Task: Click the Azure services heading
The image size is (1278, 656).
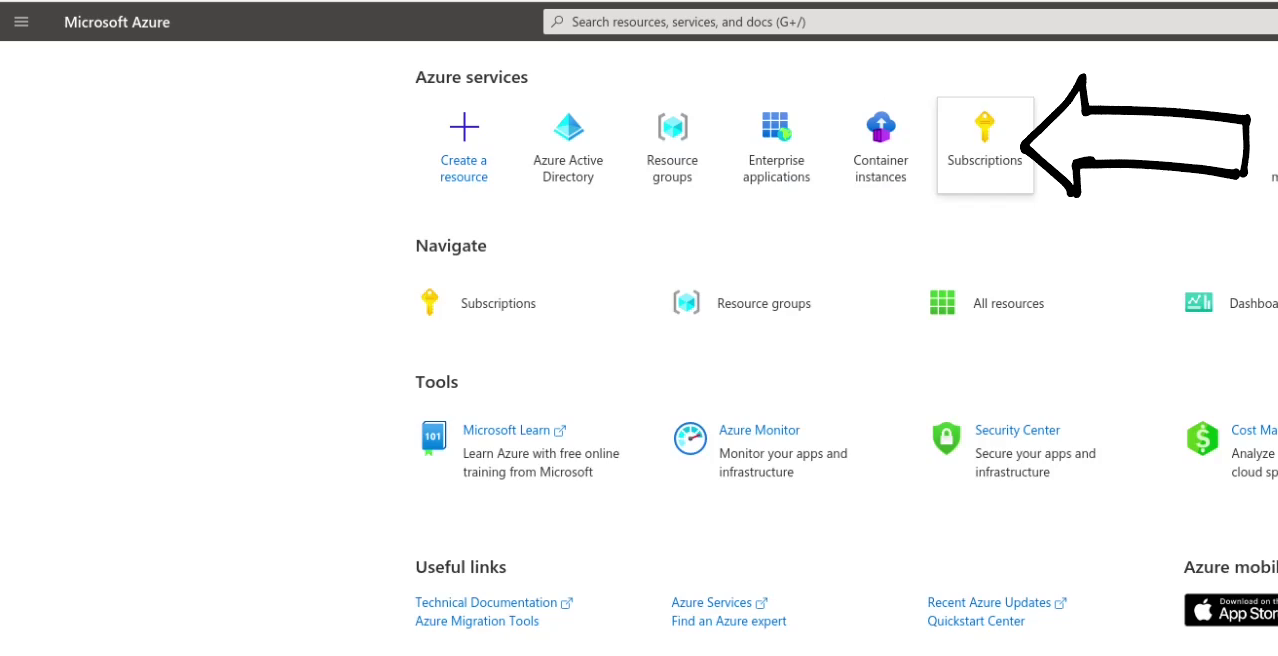Action: pos(471,77)
